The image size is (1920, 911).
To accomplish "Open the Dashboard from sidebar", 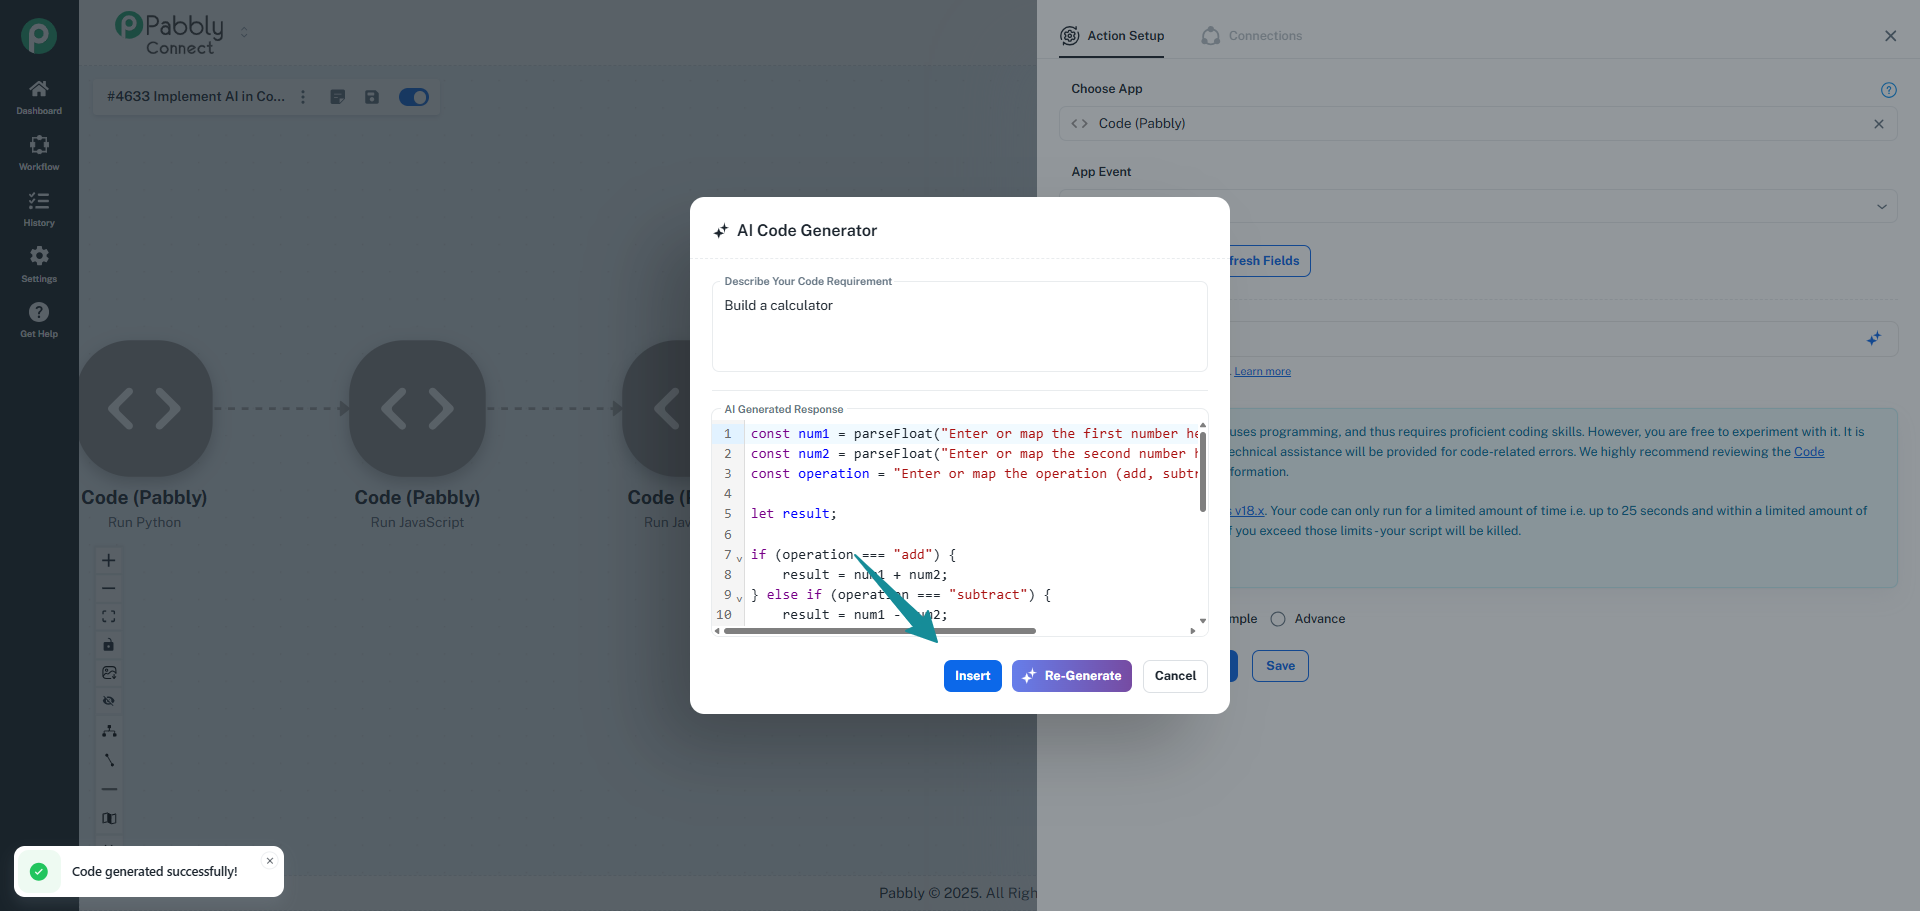I will pyautogui.click(x=39, y=97).
